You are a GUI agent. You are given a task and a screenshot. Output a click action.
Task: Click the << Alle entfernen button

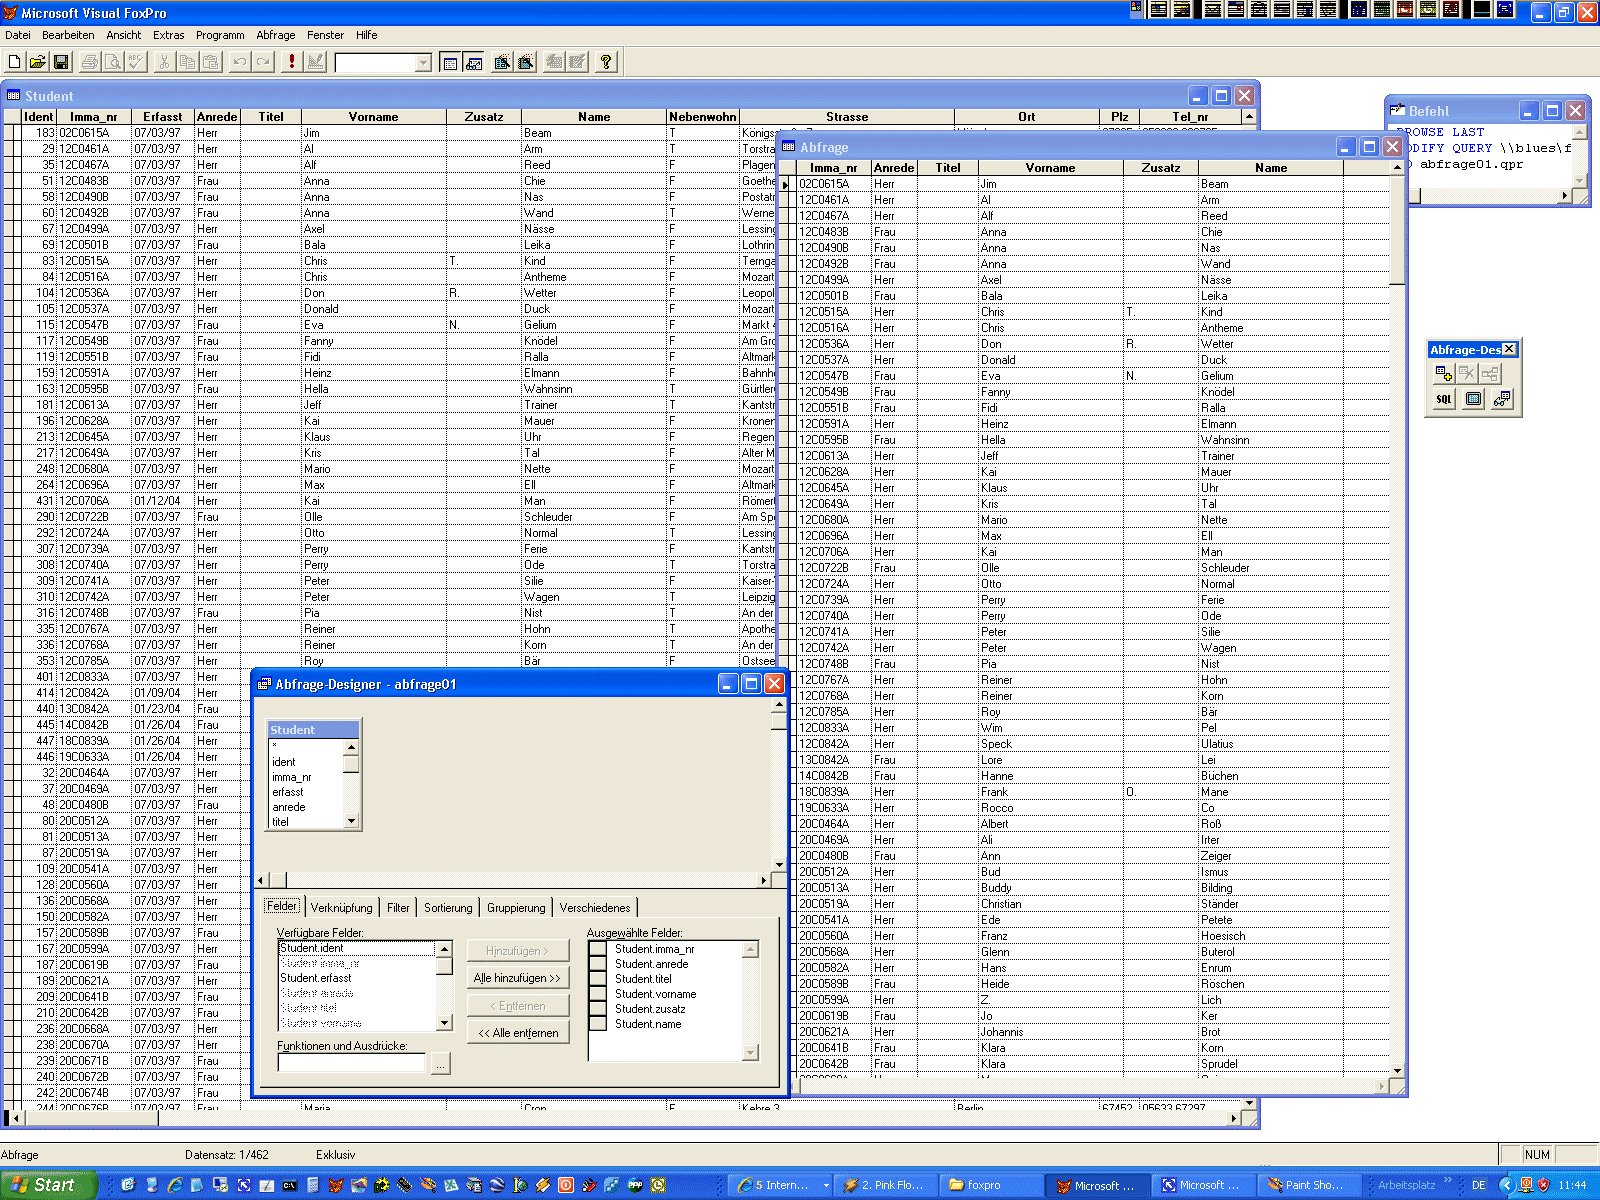[x=517, y=1033]
